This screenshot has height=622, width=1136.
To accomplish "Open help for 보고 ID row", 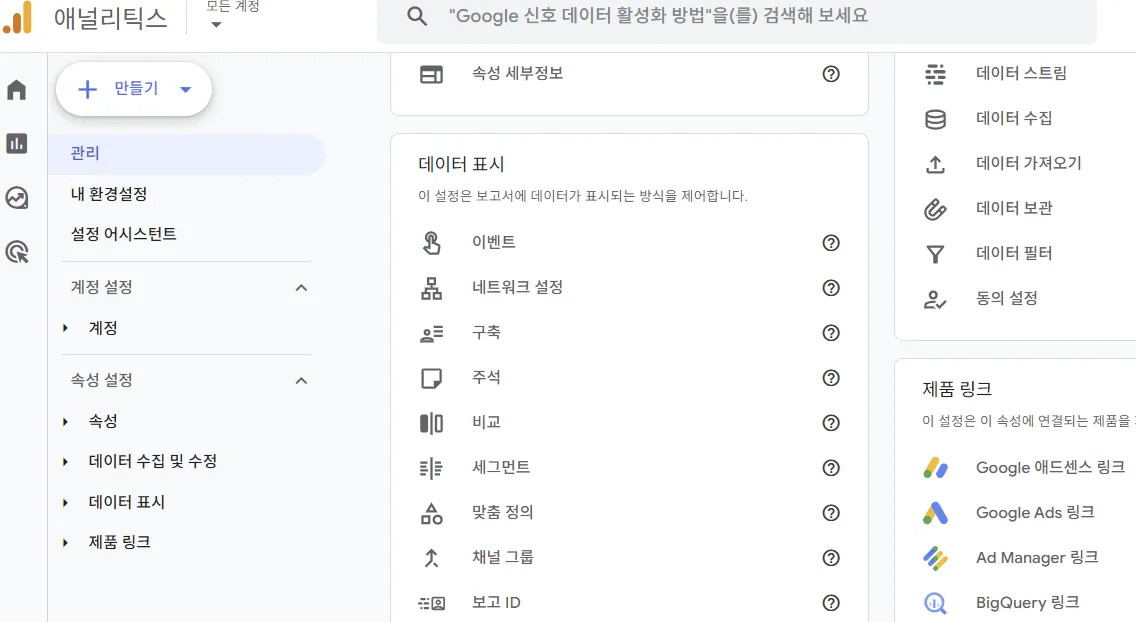I will [x=831, y=602].
